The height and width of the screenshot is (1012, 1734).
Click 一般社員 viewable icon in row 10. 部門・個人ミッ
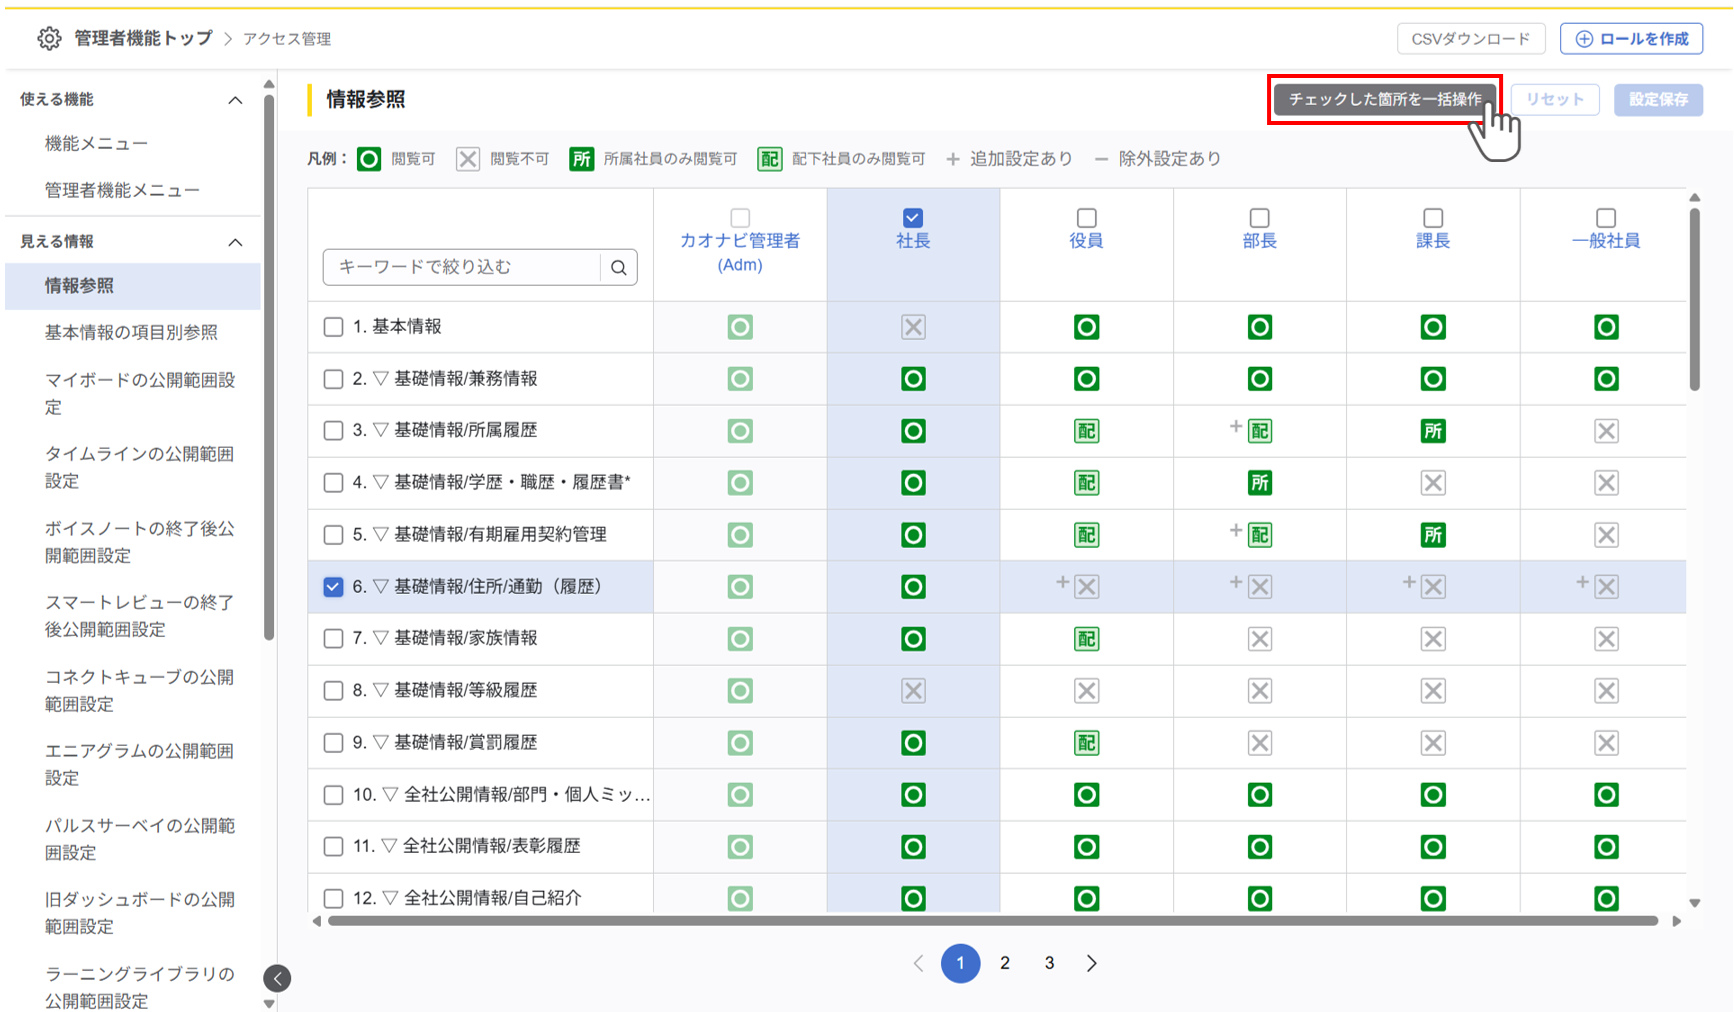click(1606, 795)
